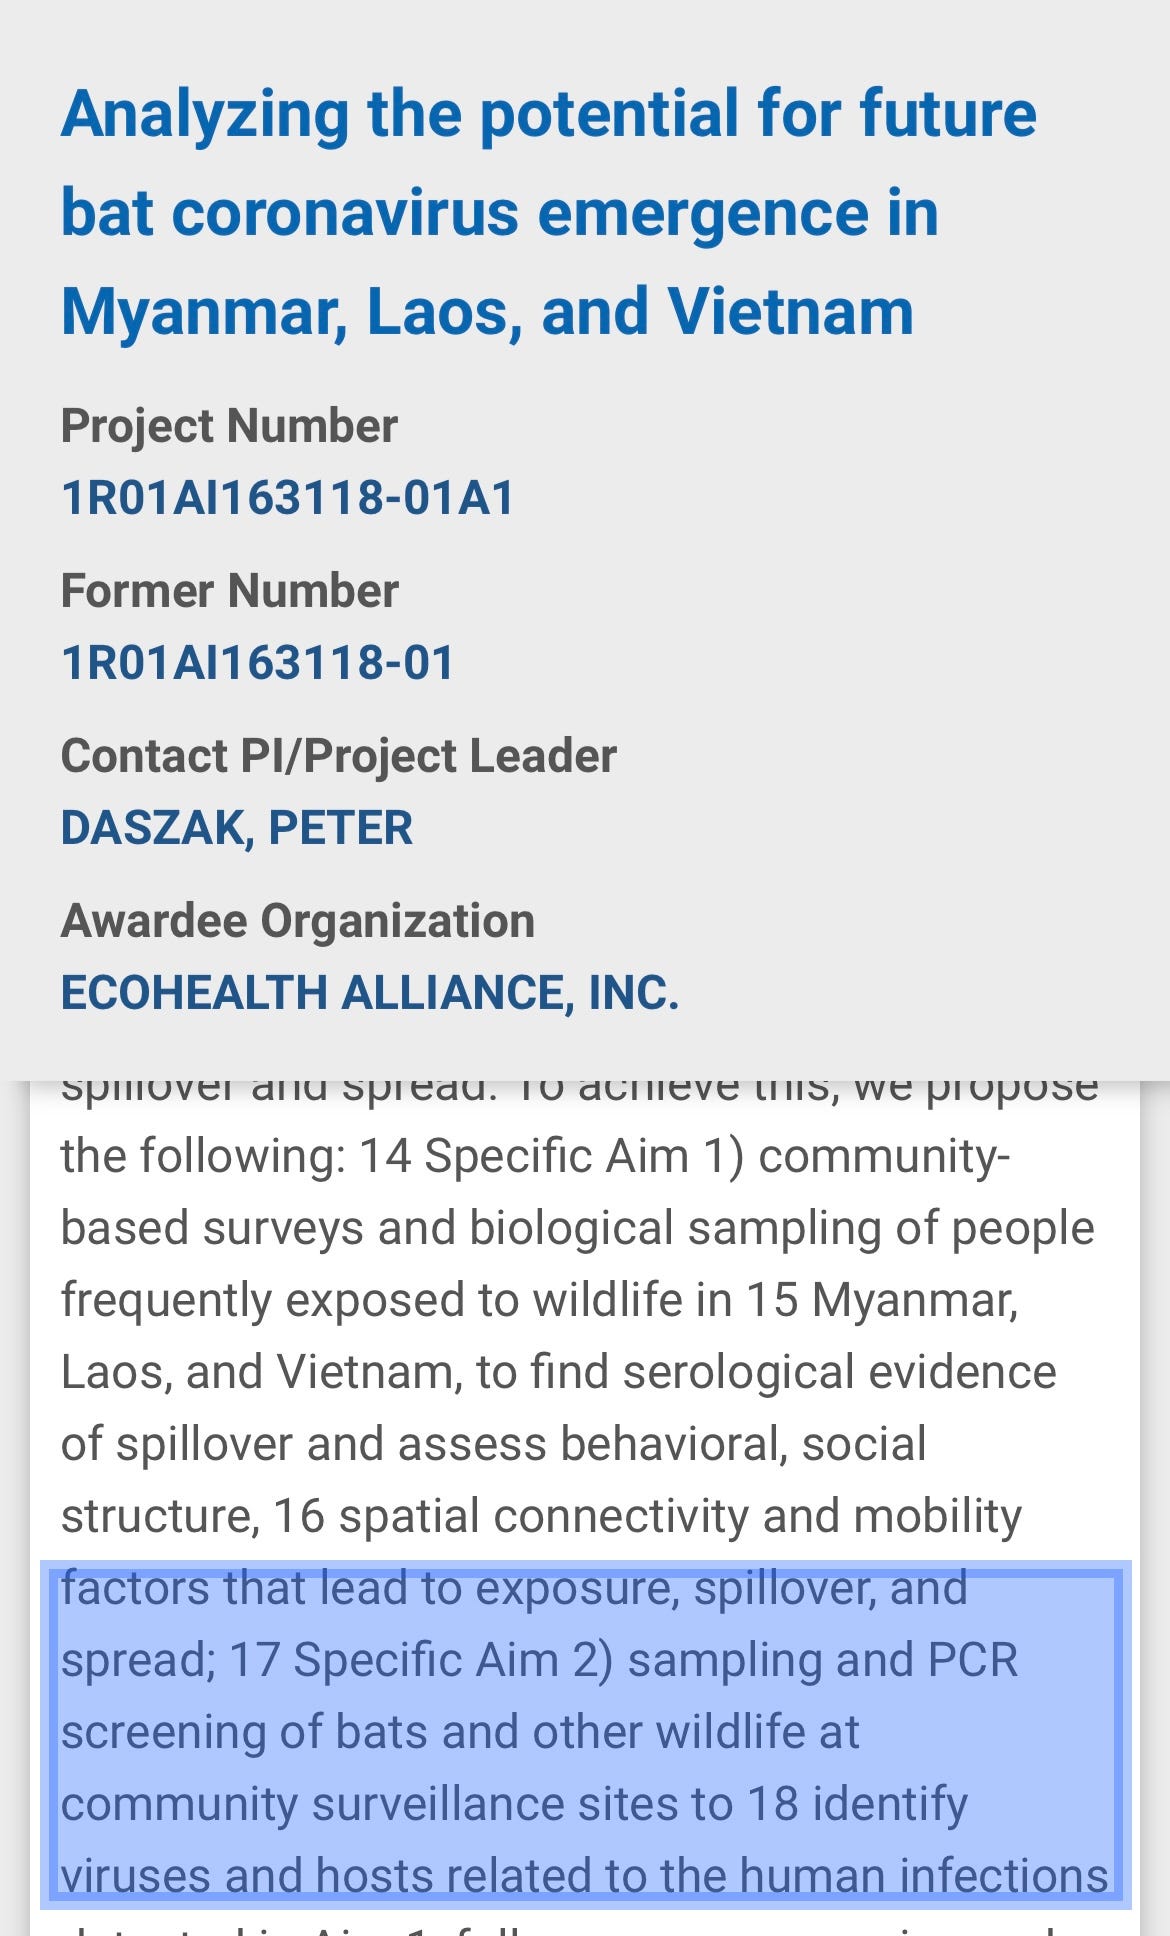This screenshot has width=1170, height=1936.
Task: Click highlighted line "community surveillance sites to 18 identify"
Action: click(514, 1805)
